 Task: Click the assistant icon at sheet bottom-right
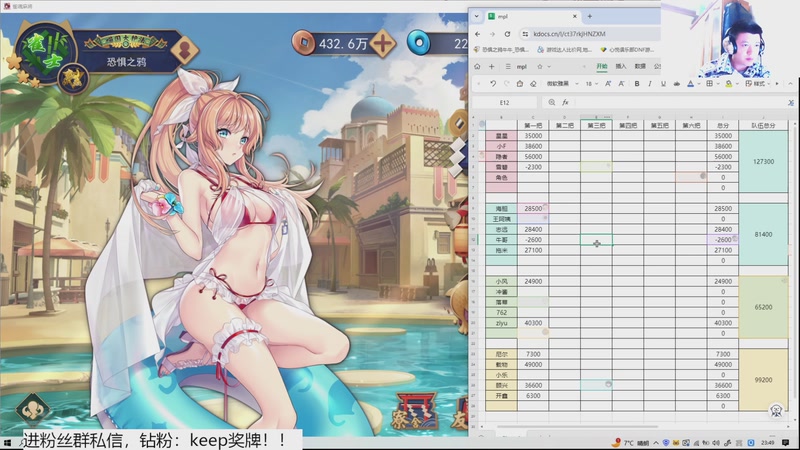point(777,411)
